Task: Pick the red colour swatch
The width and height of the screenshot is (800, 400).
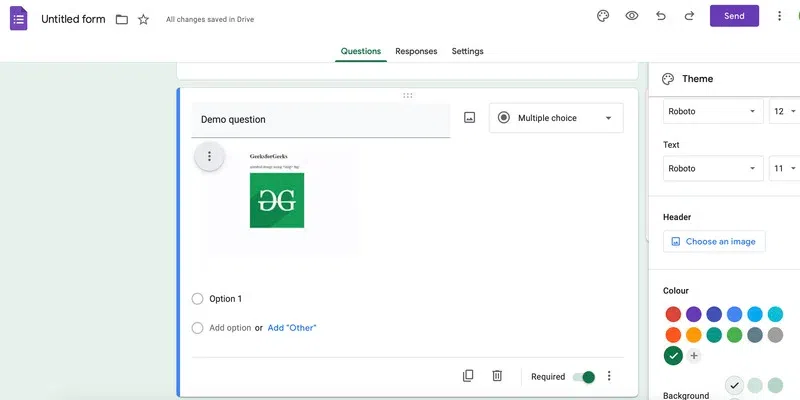Action: coord(673,314)
